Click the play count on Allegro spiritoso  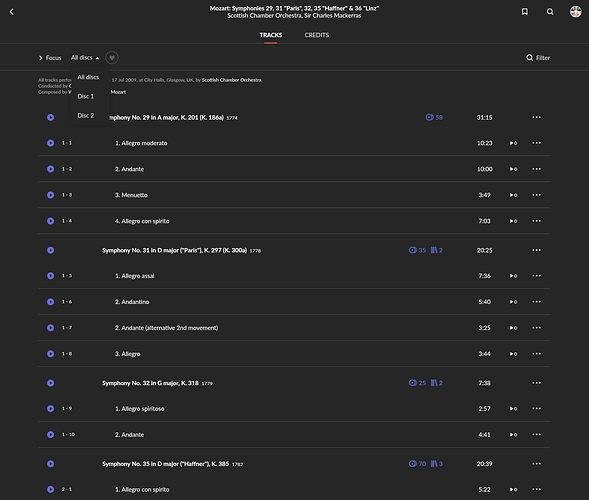click(x=513, y=408)
